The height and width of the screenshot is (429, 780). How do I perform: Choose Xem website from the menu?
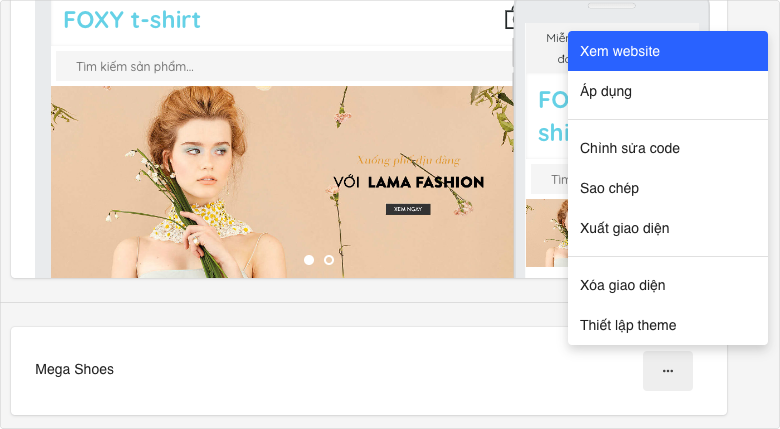[x=667, y=51]
